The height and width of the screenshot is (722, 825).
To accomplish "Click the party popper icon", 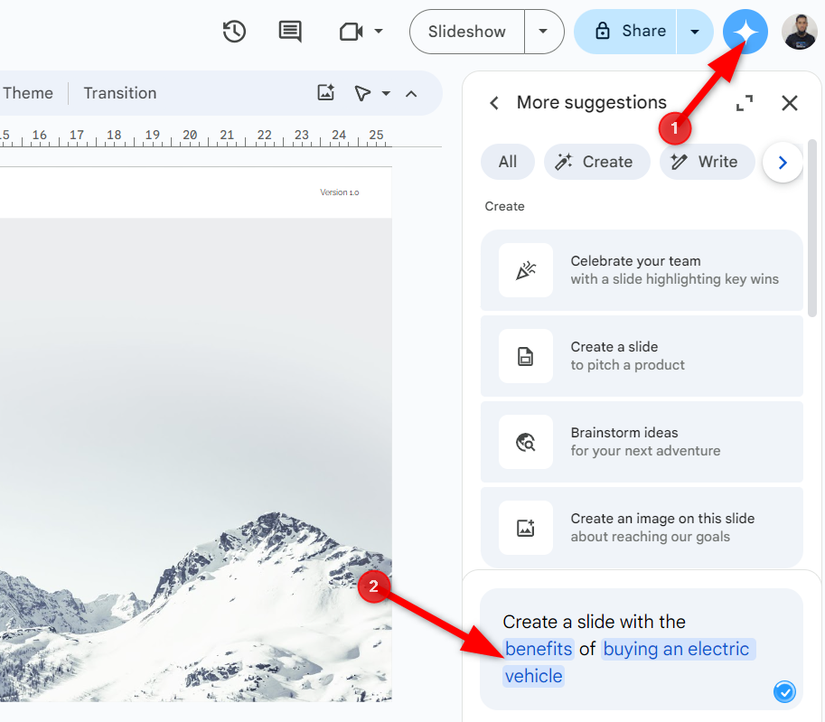I will click(526, 270).
